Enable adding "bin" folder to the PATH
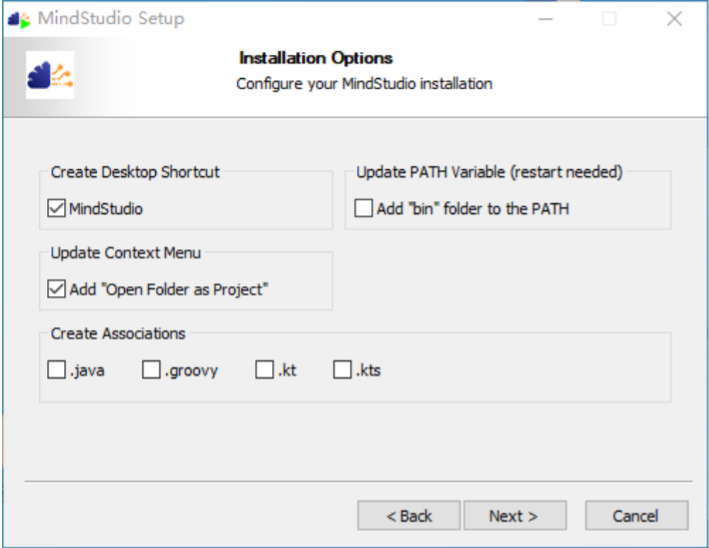The height and width of the screenshot is (548, 709). tap(364, 209)
